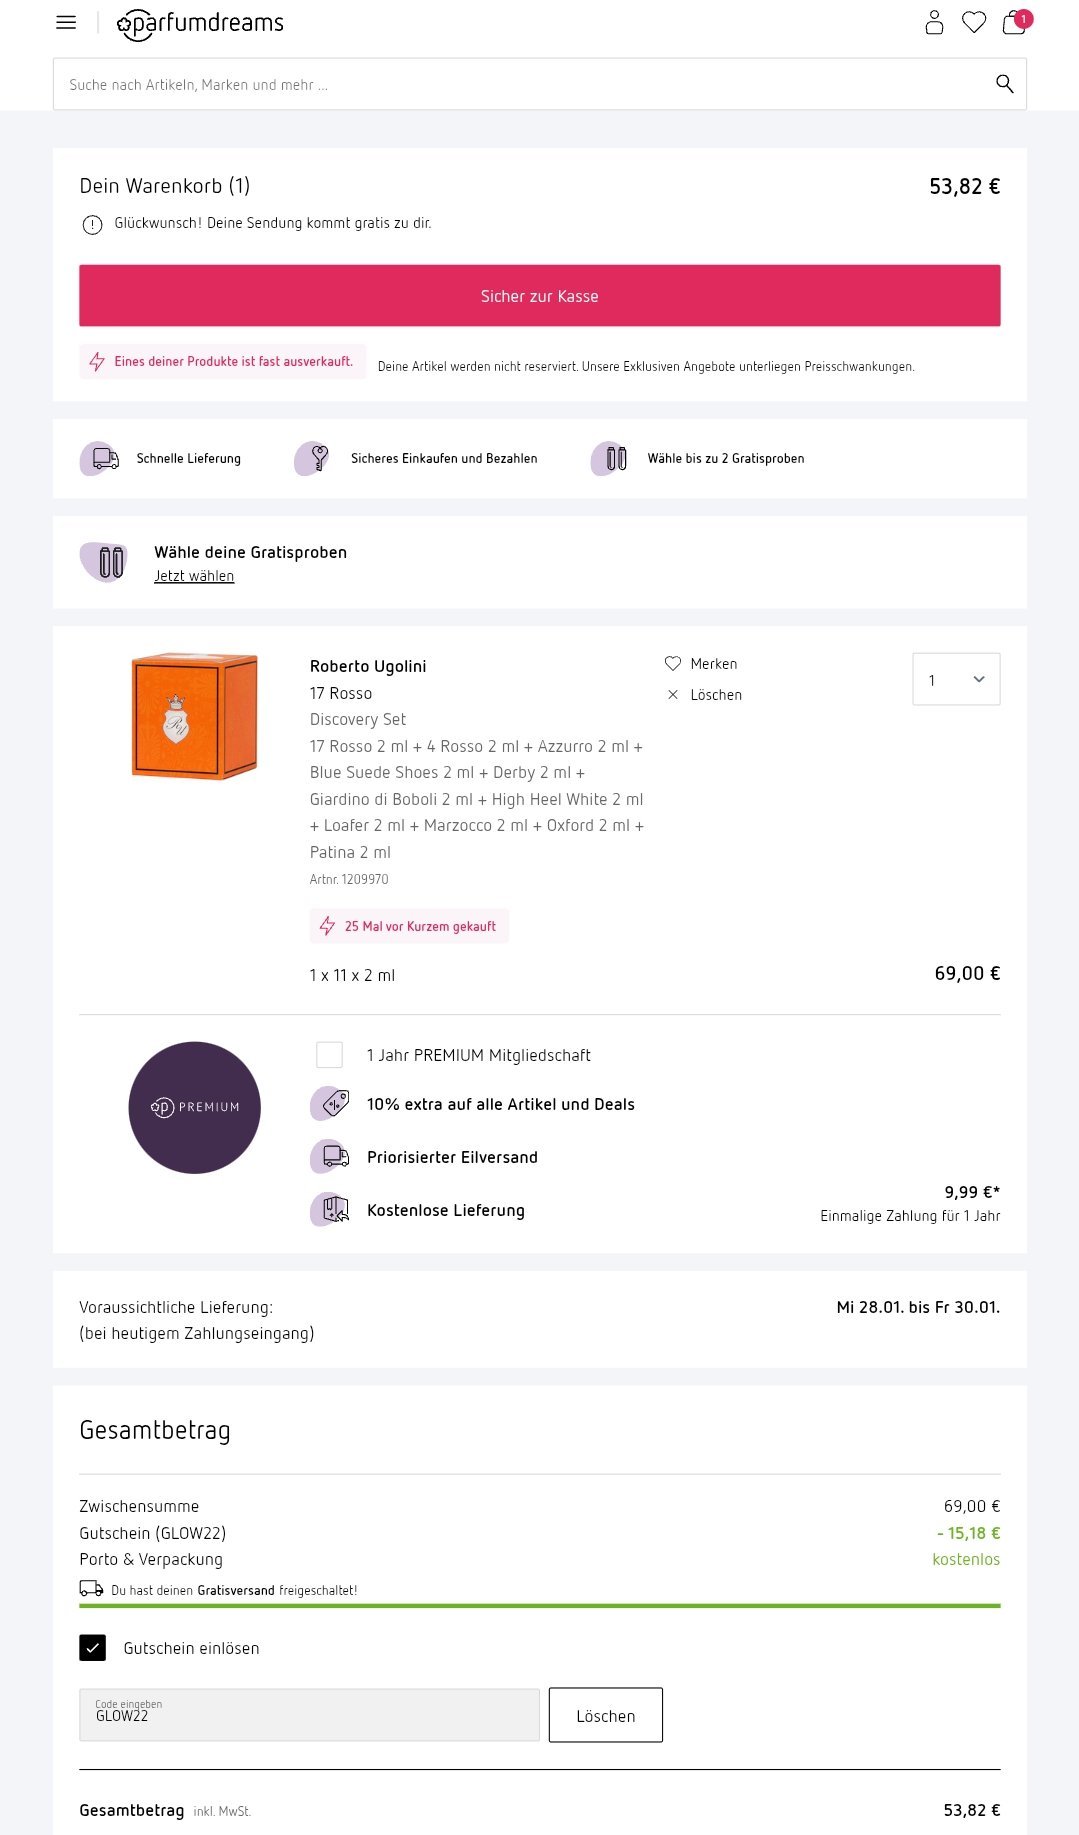Uncheck the Gutschein einlösen checkbox
This screenshot has height=1835, width=1079.
click(x=93, y=1648)
